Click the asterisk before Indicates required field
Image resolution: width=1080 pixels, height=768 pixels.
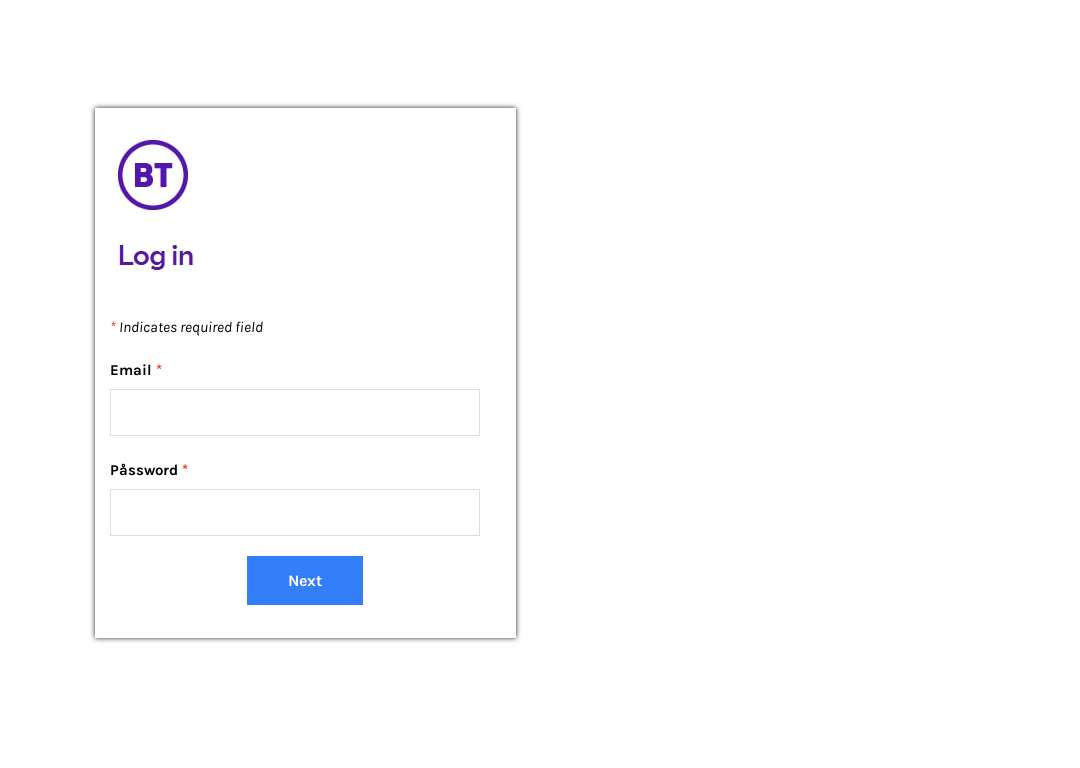coord(114,325)
